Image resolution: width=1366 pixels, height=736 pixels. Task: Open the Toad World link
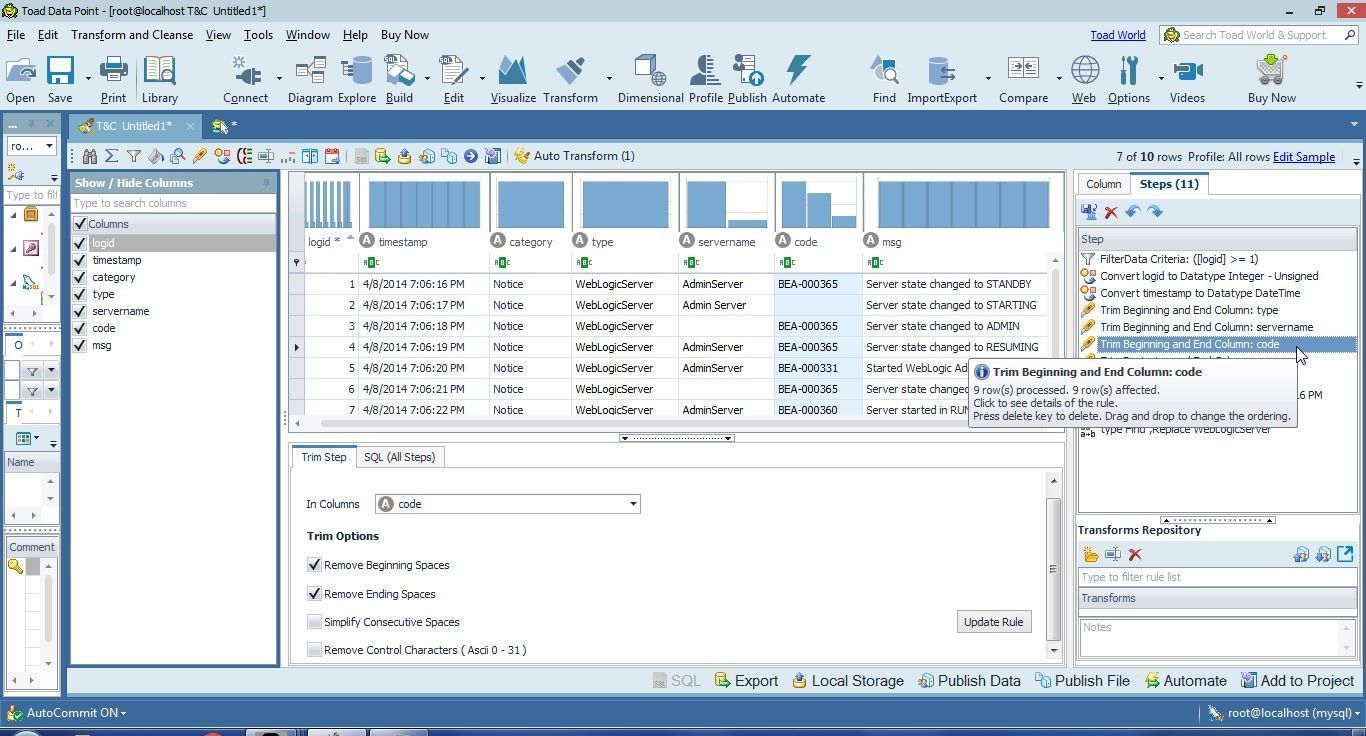tap(1118, 35)
